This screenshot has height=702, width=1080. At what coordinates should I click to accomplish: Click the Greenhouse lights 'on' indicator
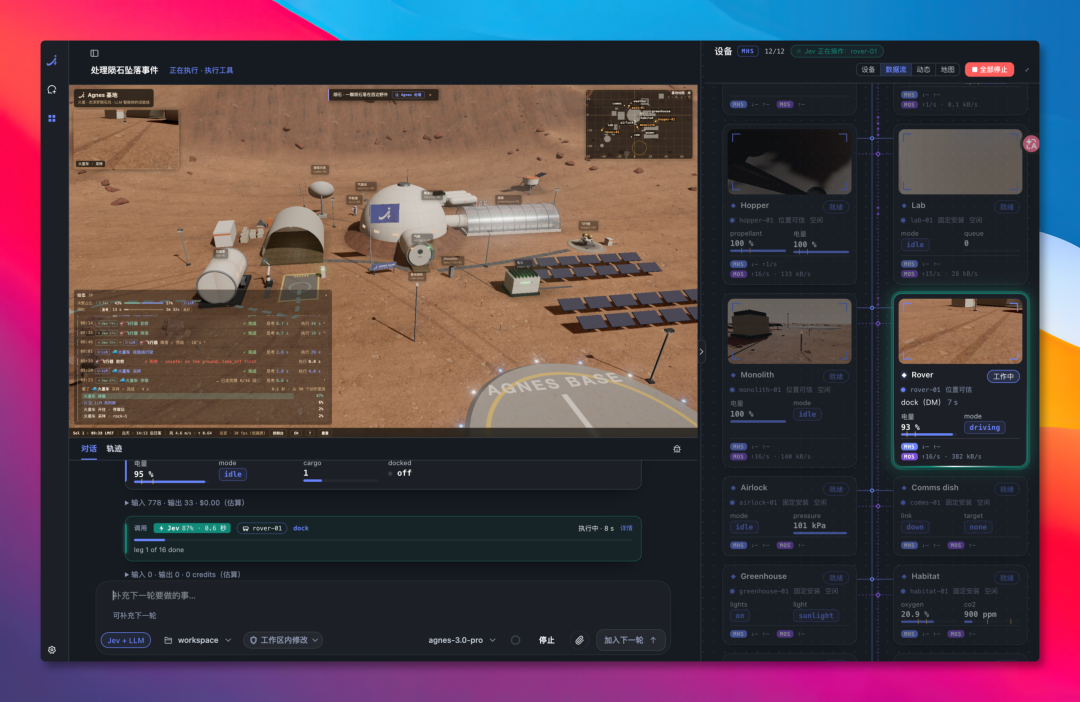pyautogui.click(x=740, y=616)
